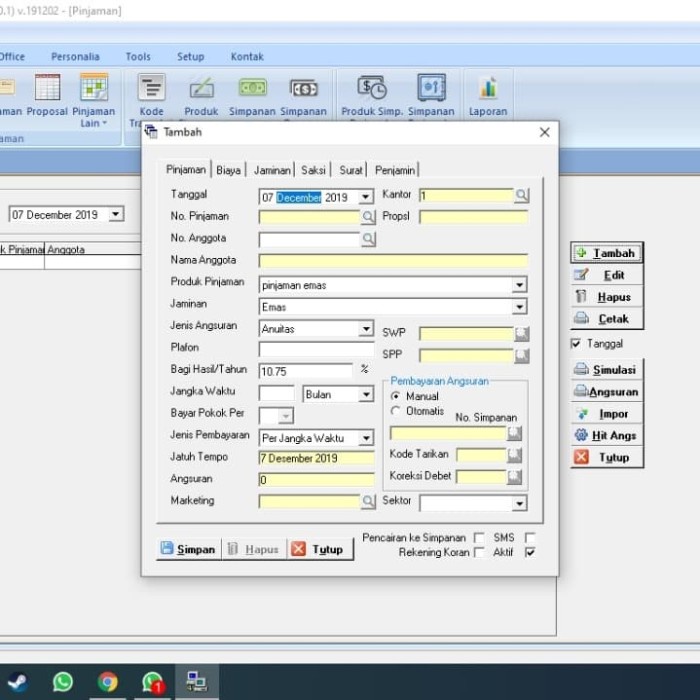Viewport: 700px width, 700px height.
Task: Open the Setup menu
Action: coord(191,57)
